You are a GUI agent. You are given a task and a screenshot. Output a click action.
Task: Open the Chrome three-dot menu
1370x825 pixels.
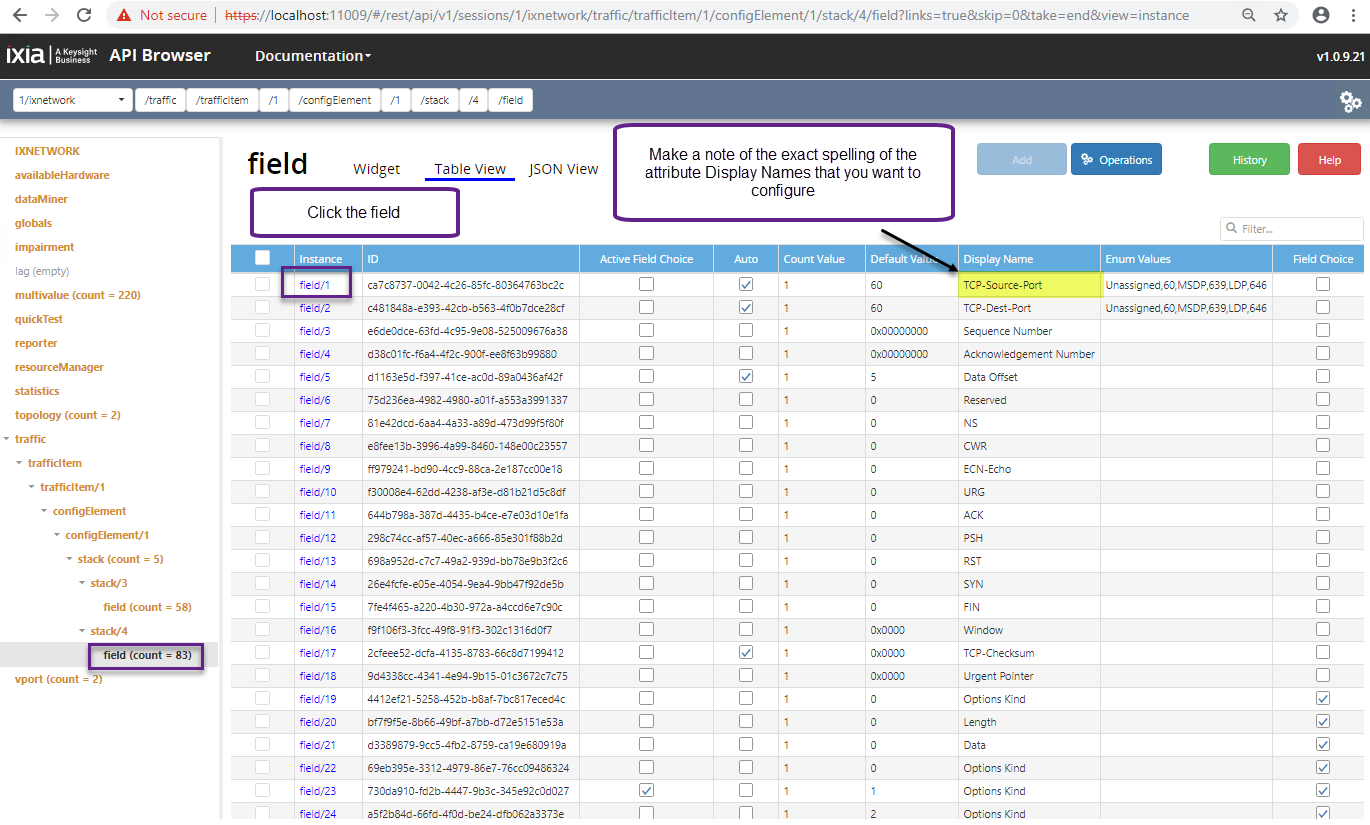coord(1354,15)
